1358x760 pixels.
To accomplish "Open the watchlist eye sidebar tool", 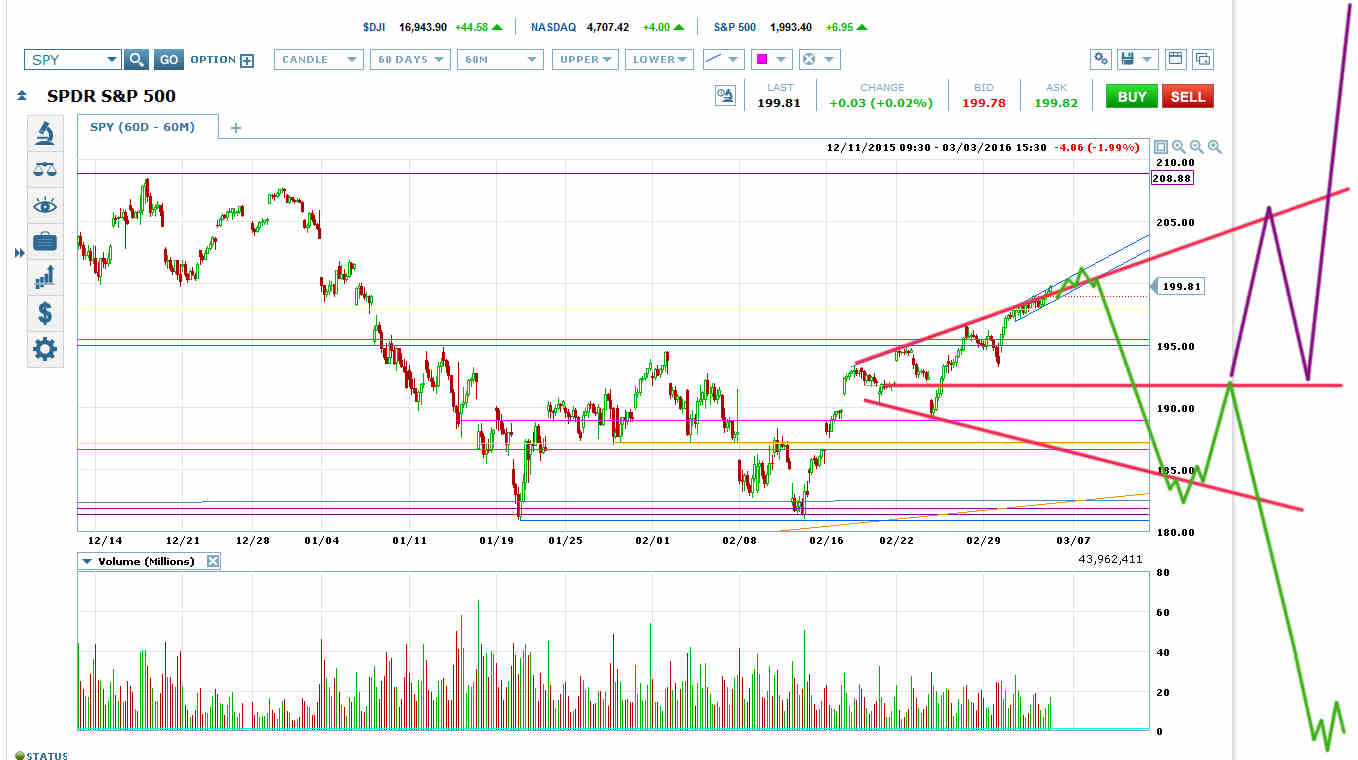I will (x=45, y=205).
